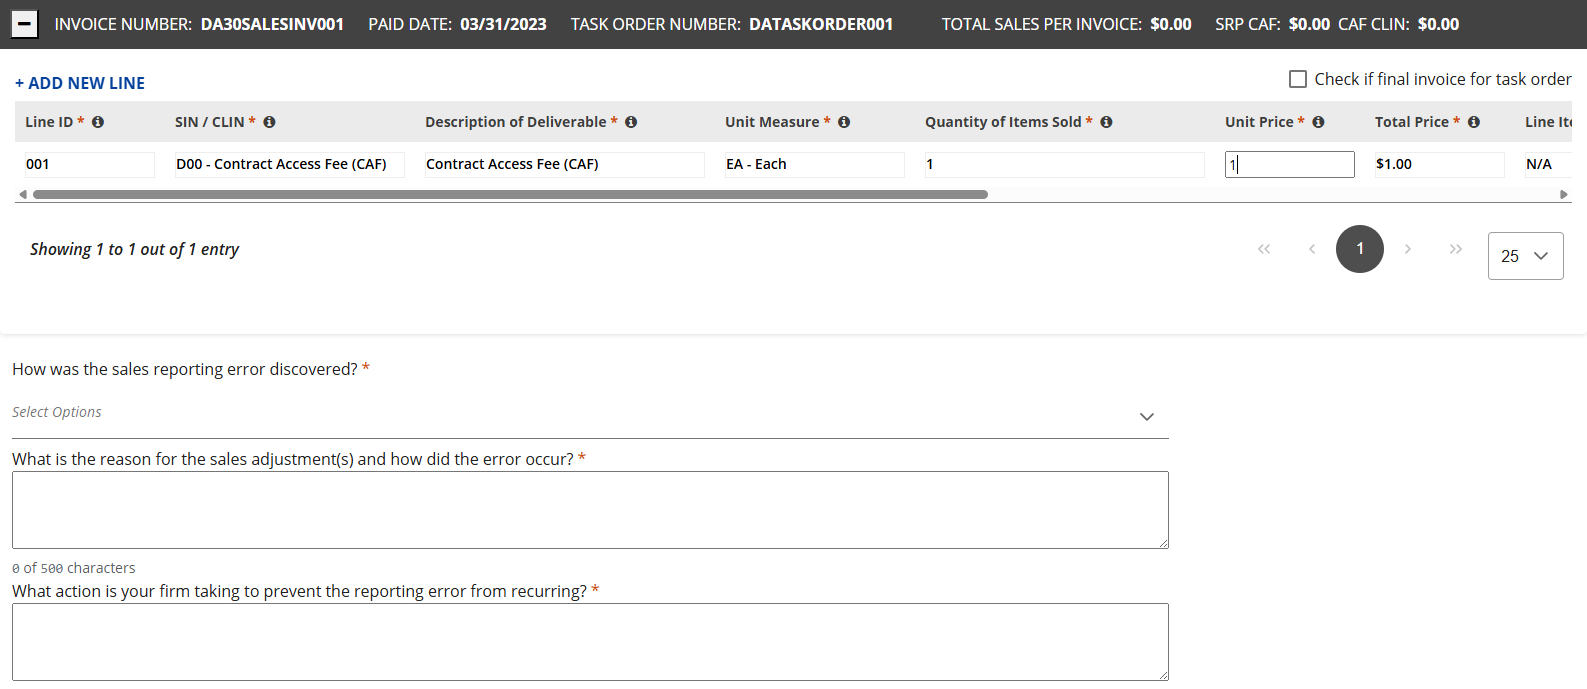
Task: Edit the Description of Deliverable field
Action: click(x=565, y=164)
